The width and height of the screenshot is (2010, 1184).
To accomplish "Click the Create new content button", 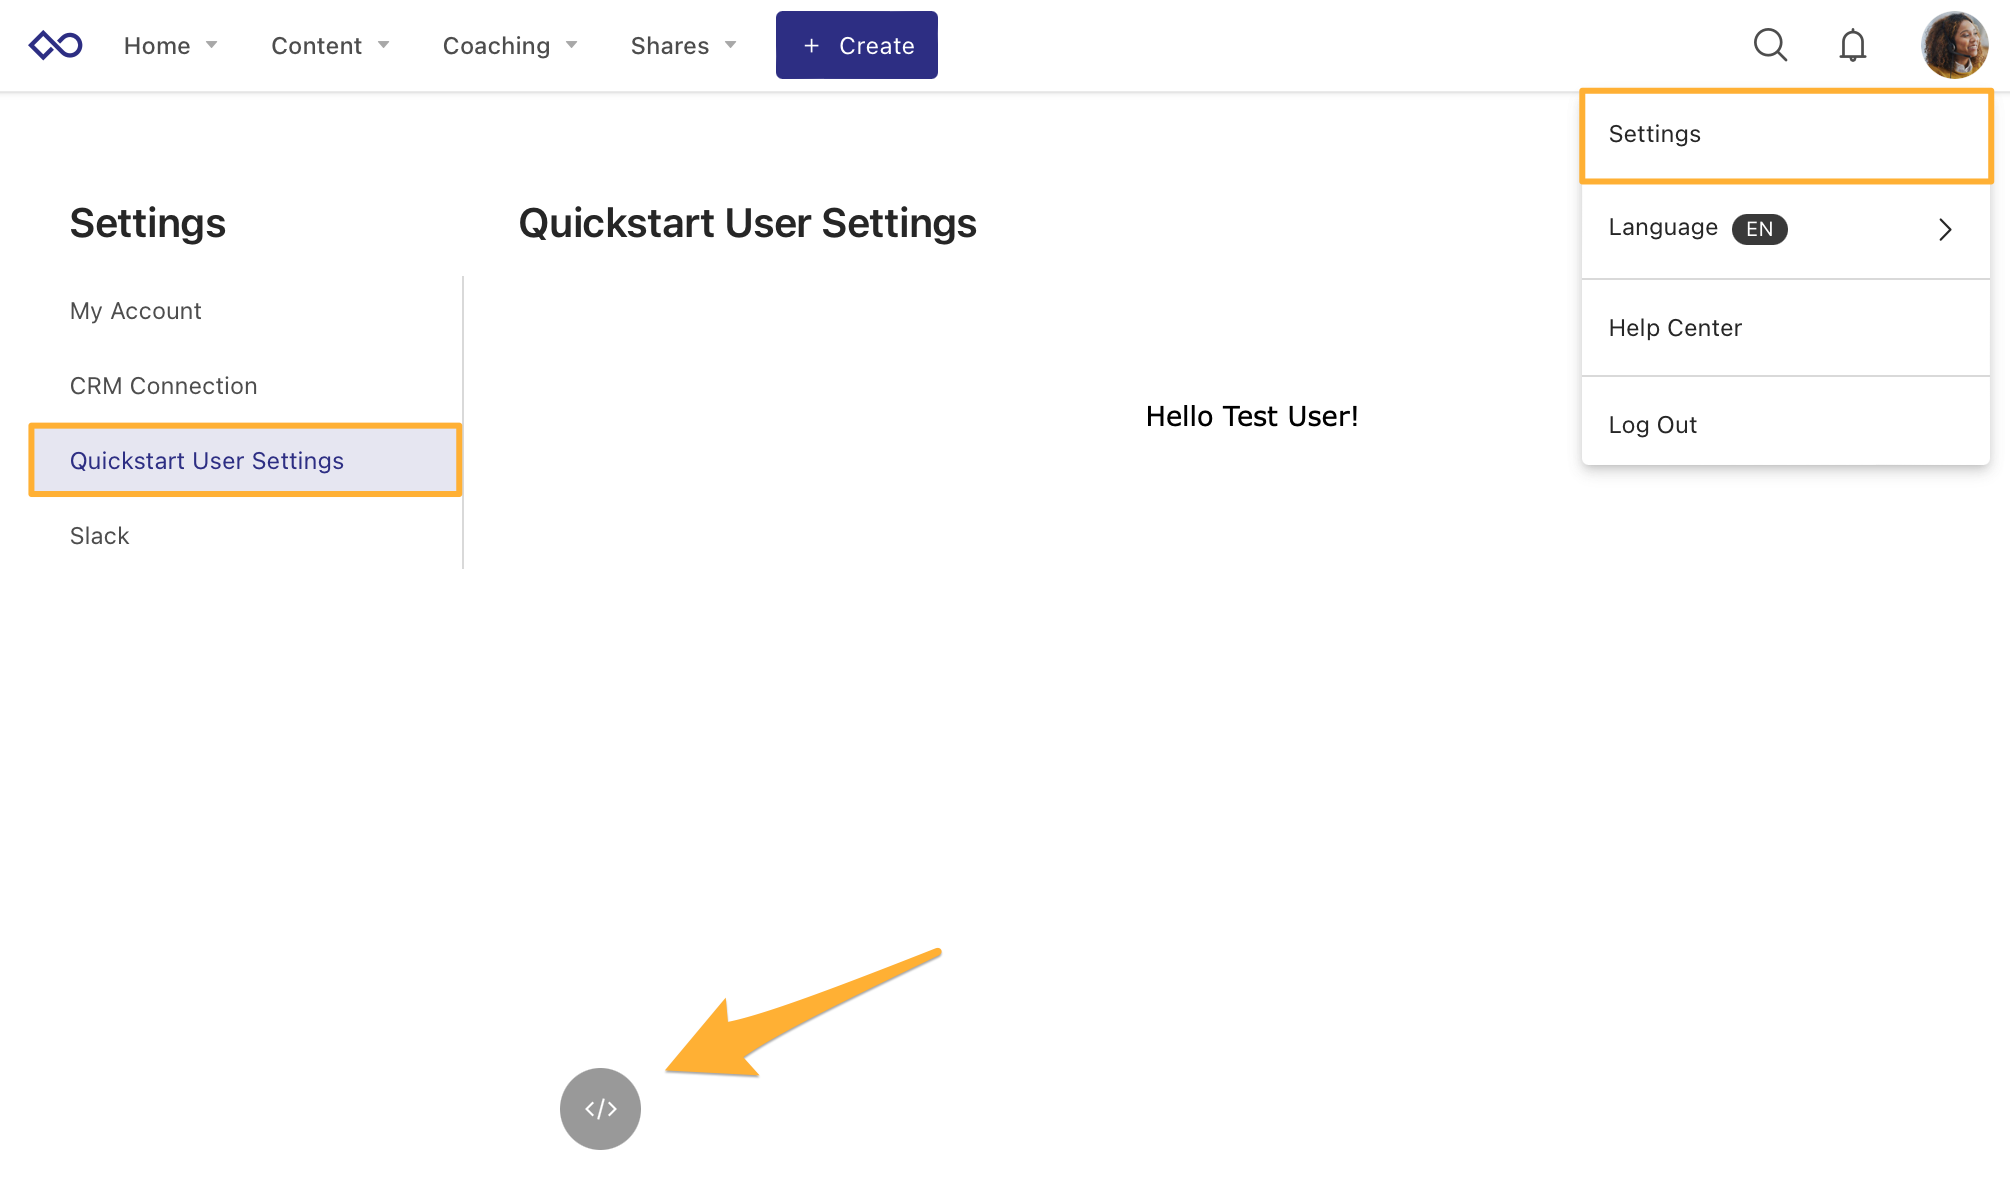I will (856, 45).
